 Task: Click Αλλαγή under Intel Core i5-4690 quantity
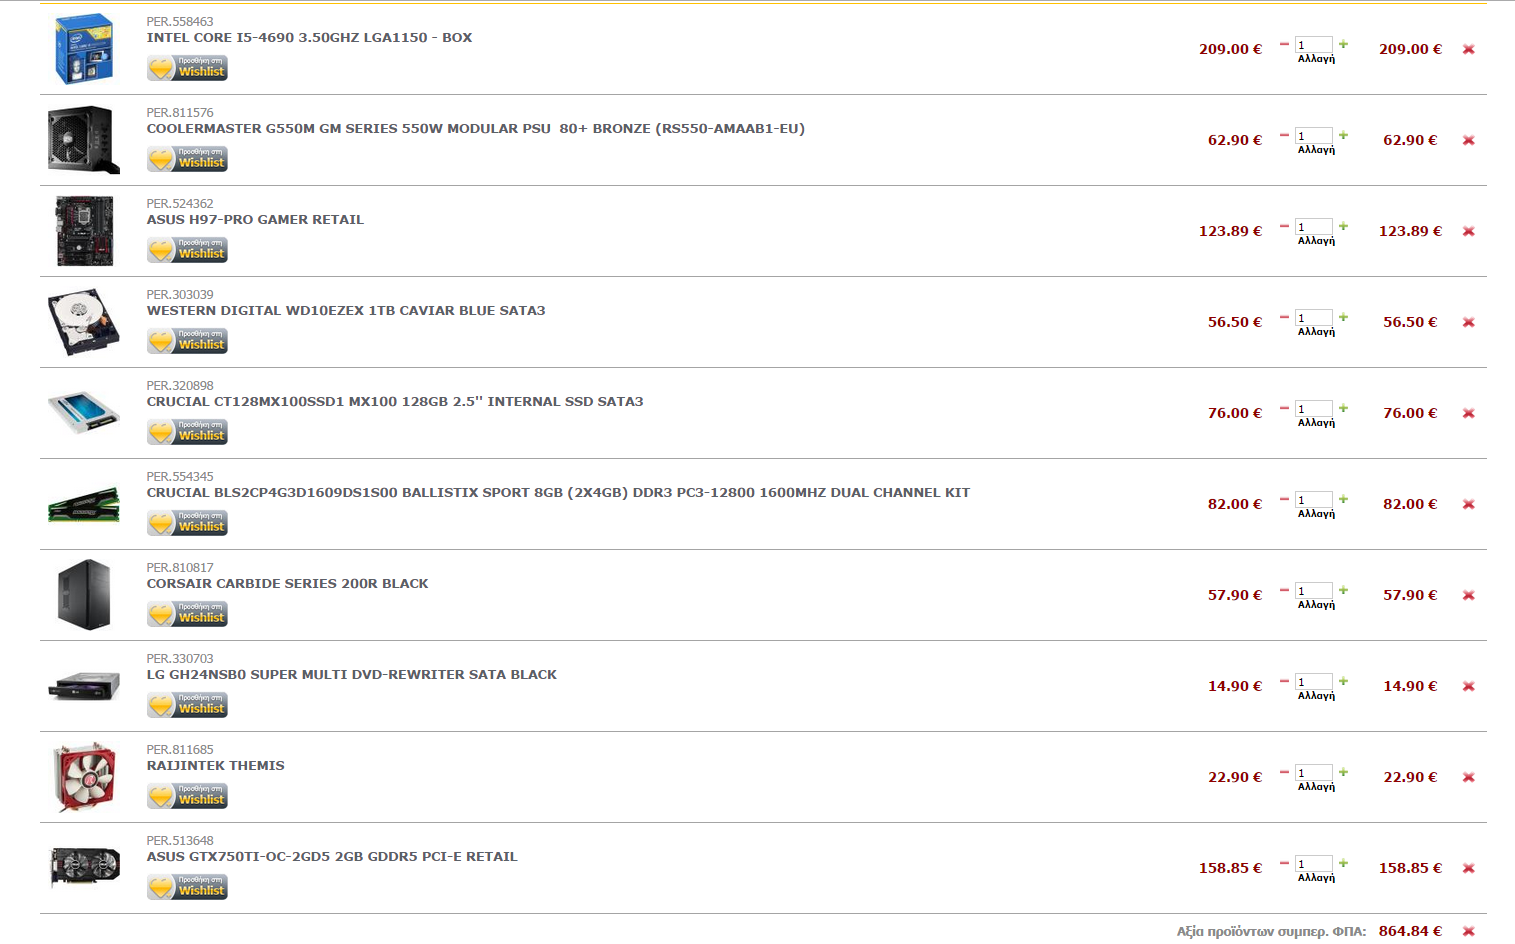point(1316,59)
